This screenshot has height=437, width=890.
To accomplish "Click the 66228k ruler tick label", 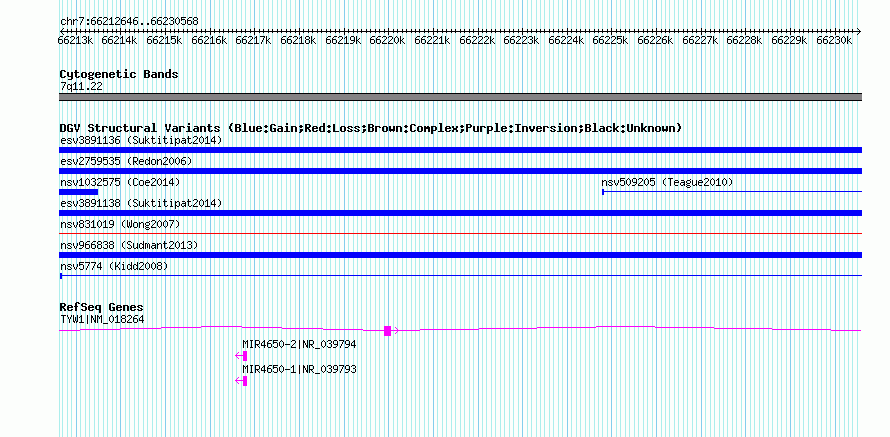I will [x=745, y=40].
